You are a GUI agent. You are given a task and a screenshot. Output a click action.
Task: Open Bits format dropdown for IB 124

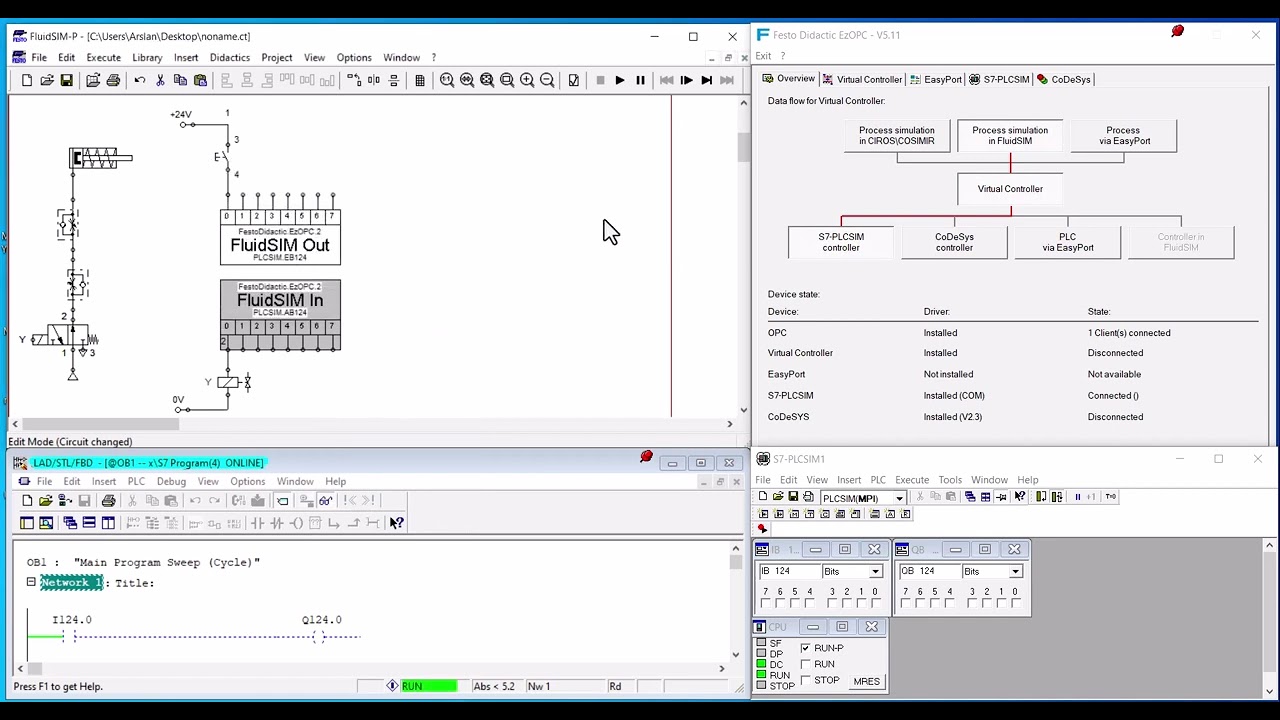coord(876,571)
